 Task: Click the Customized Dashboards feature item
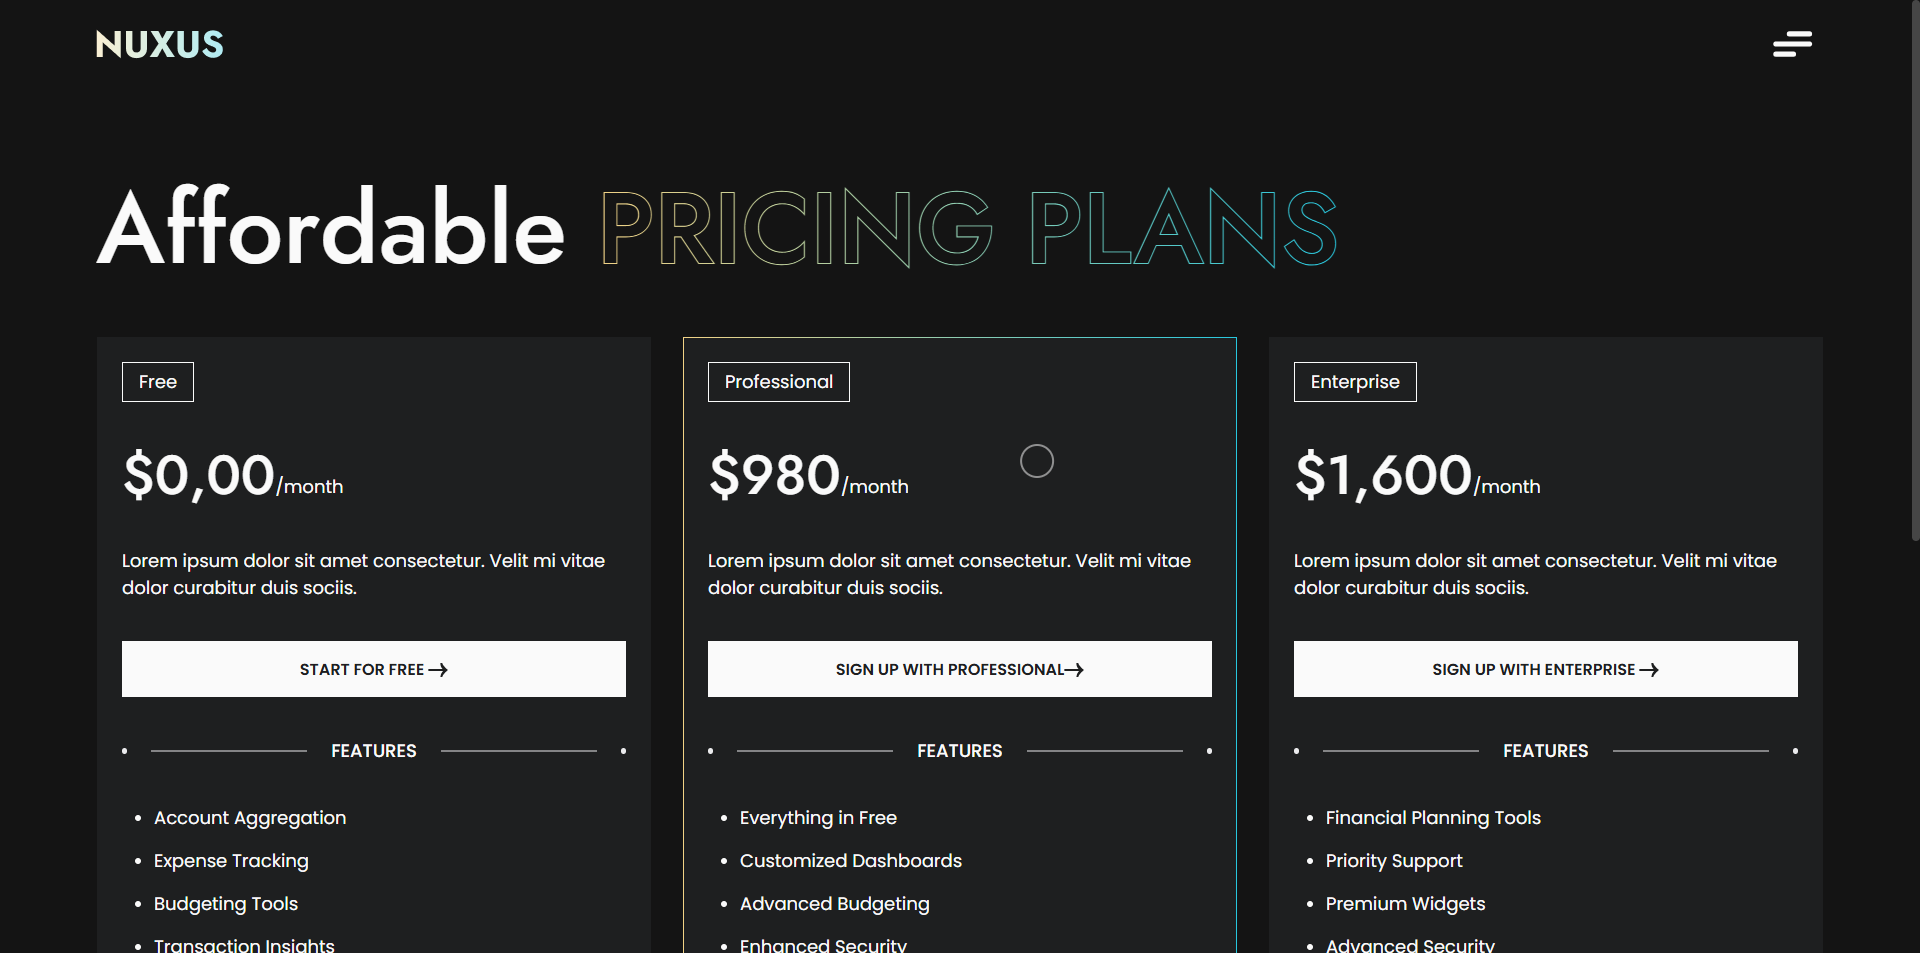click(851, 861)
